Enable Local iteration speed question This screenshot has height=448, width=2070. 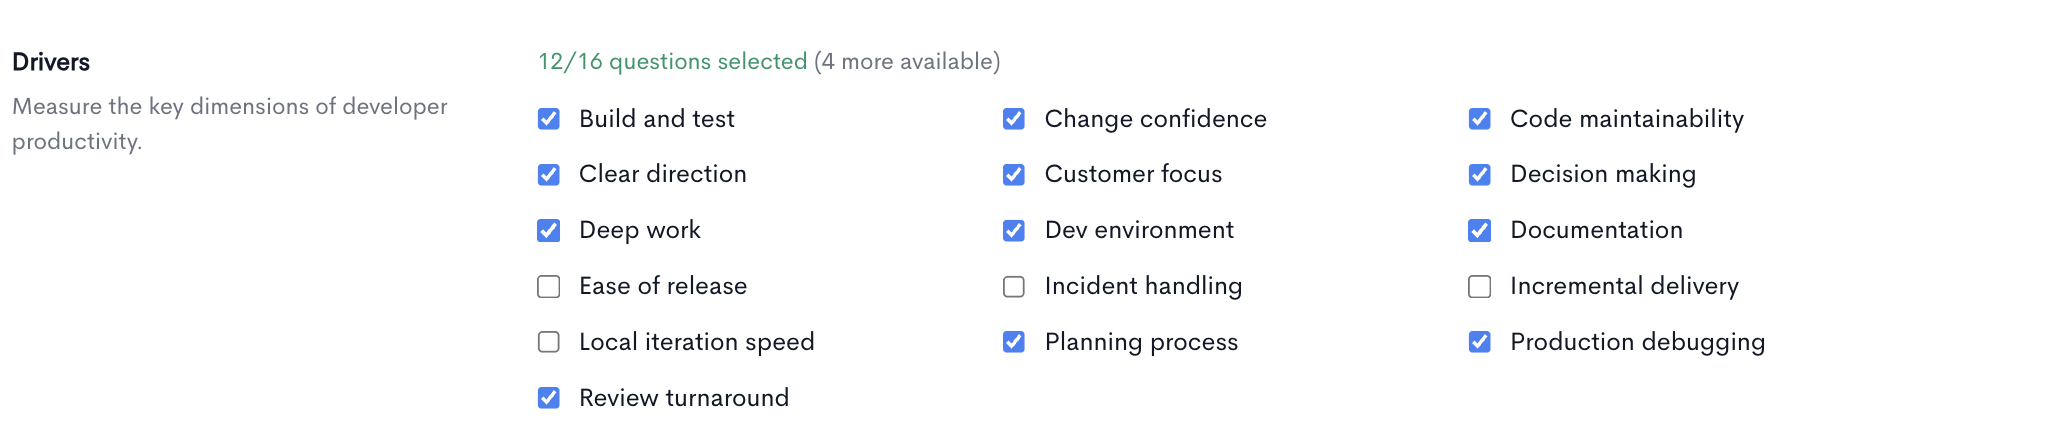pyautogui.click(x=548, y=342)
